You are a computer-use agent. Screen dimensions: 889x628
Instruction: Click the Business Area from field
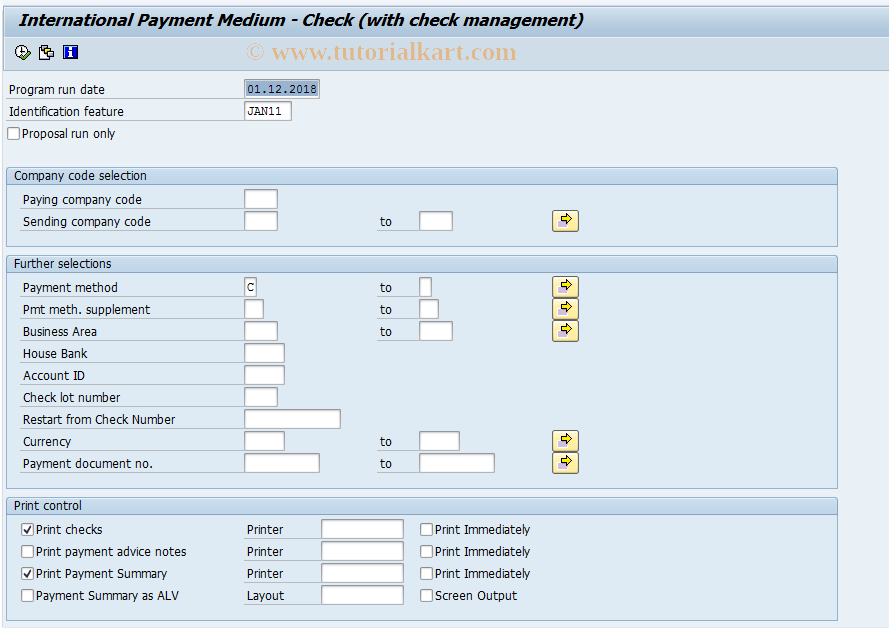(261, 331)
